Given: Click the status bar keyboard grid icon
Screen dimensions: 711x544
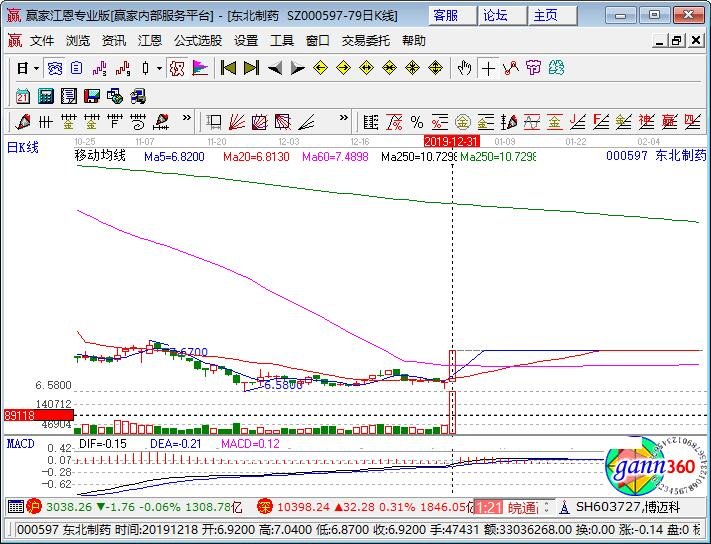Looking at the screenshot, I should pyautogui.click(x=15, y=507).
